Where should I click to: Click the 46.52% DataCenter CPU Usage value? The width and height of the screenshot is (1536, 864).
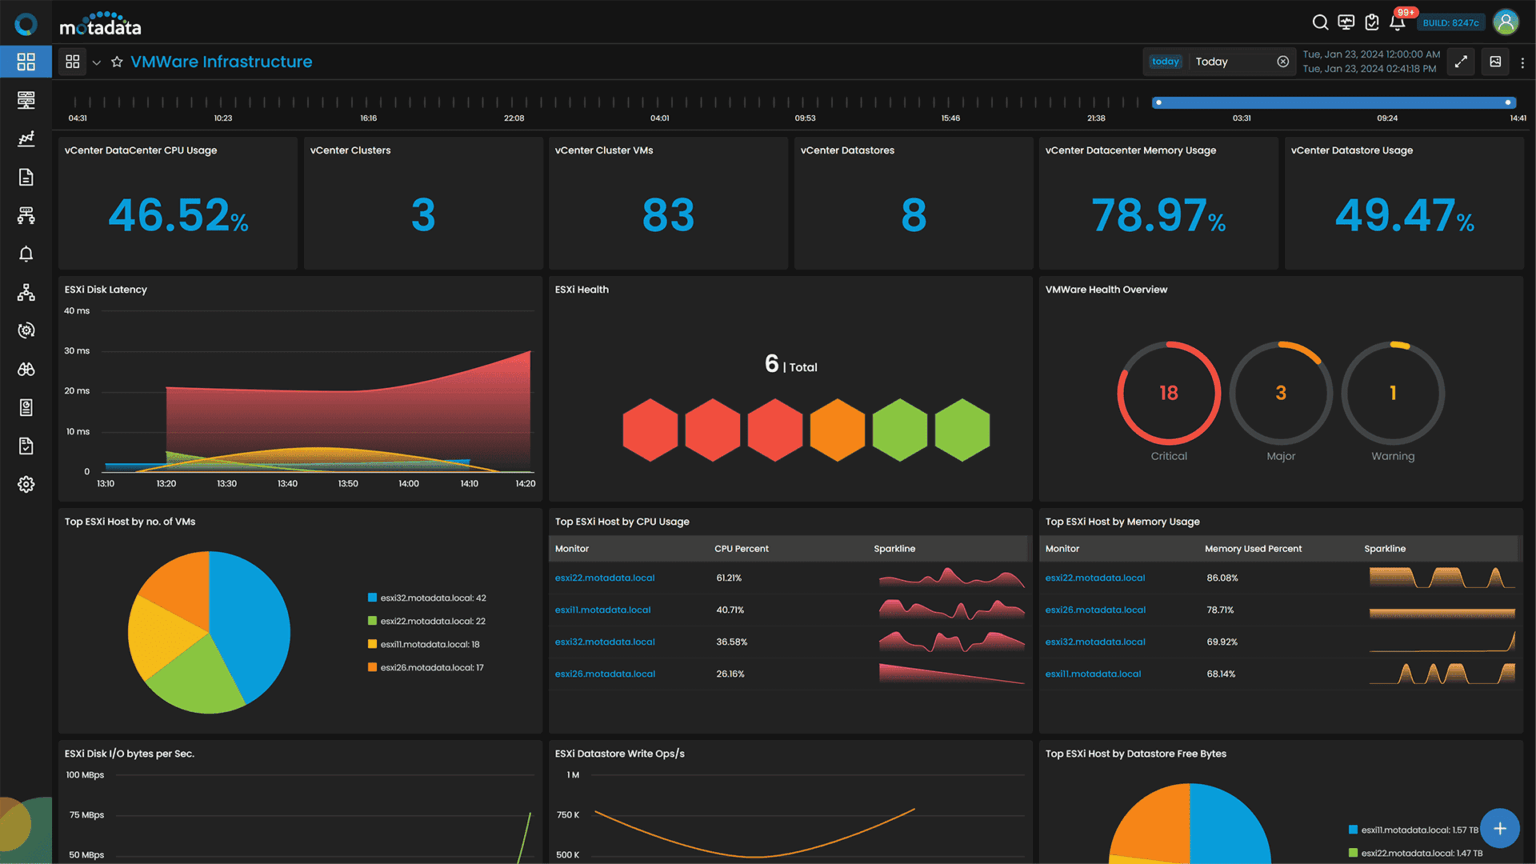pos(178,215)
